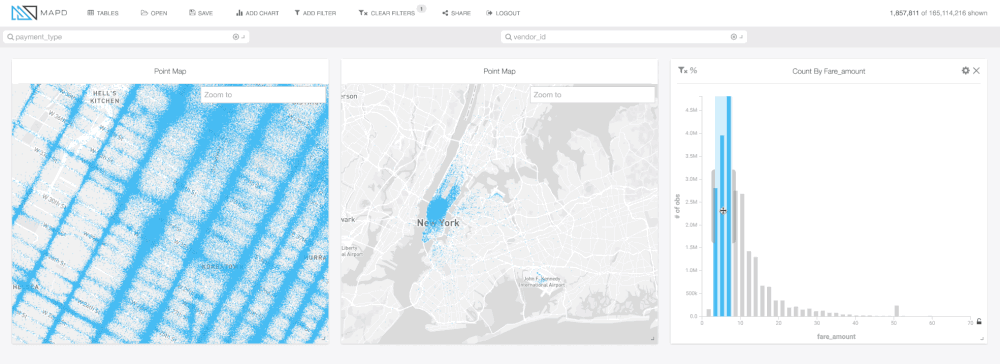Screen dimensions: 1000x364
Task: Share the dashboard
Action: click(456, 13)
